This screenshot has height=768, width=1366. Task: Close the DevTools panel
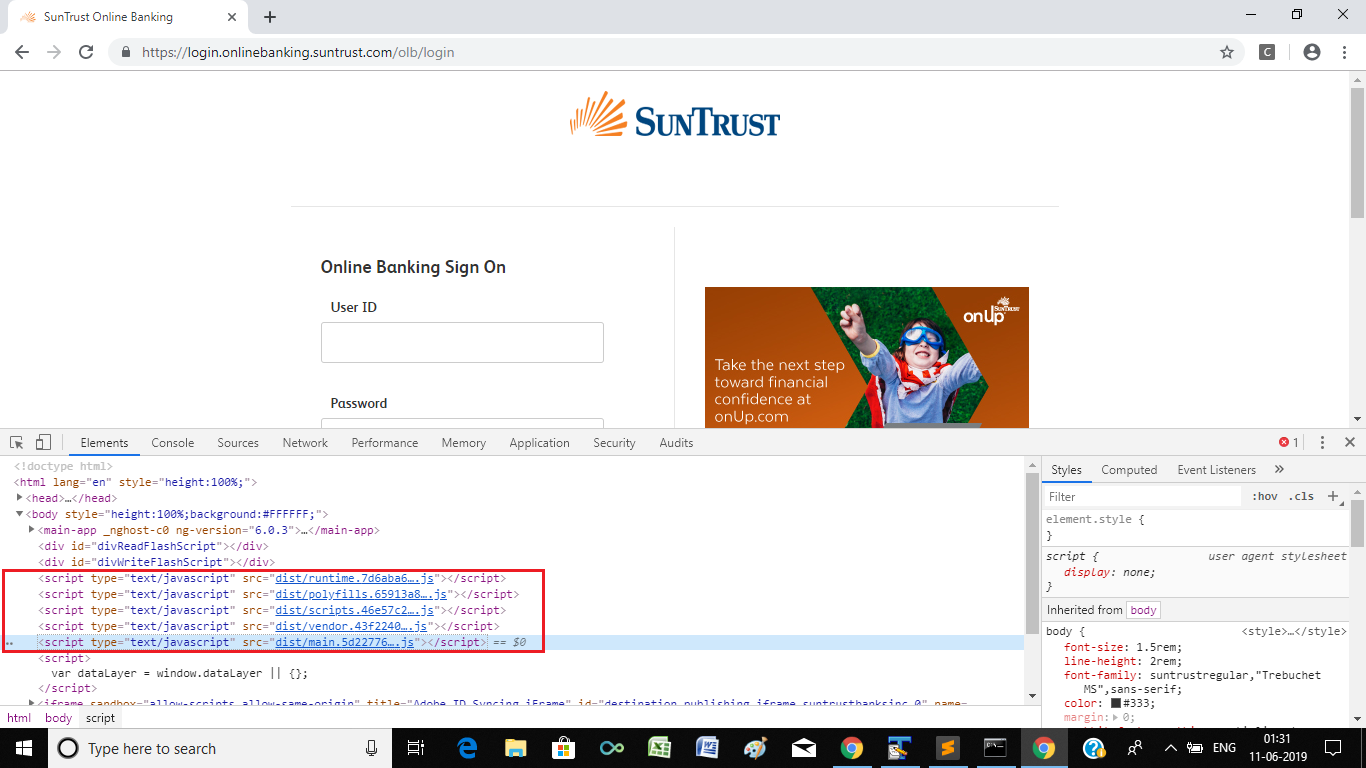coord(1349,442)
